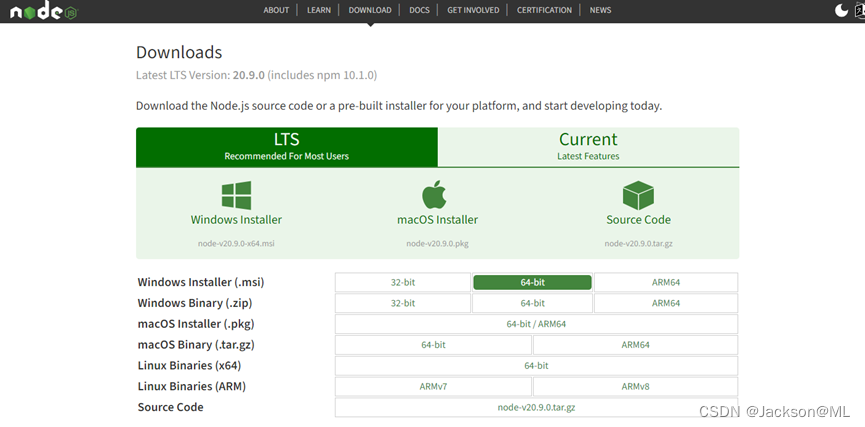This screenshot has width=865, height=427.
Task: Download macOS Binary ARM64 tar.gz
Action: (x=635, y=345)
